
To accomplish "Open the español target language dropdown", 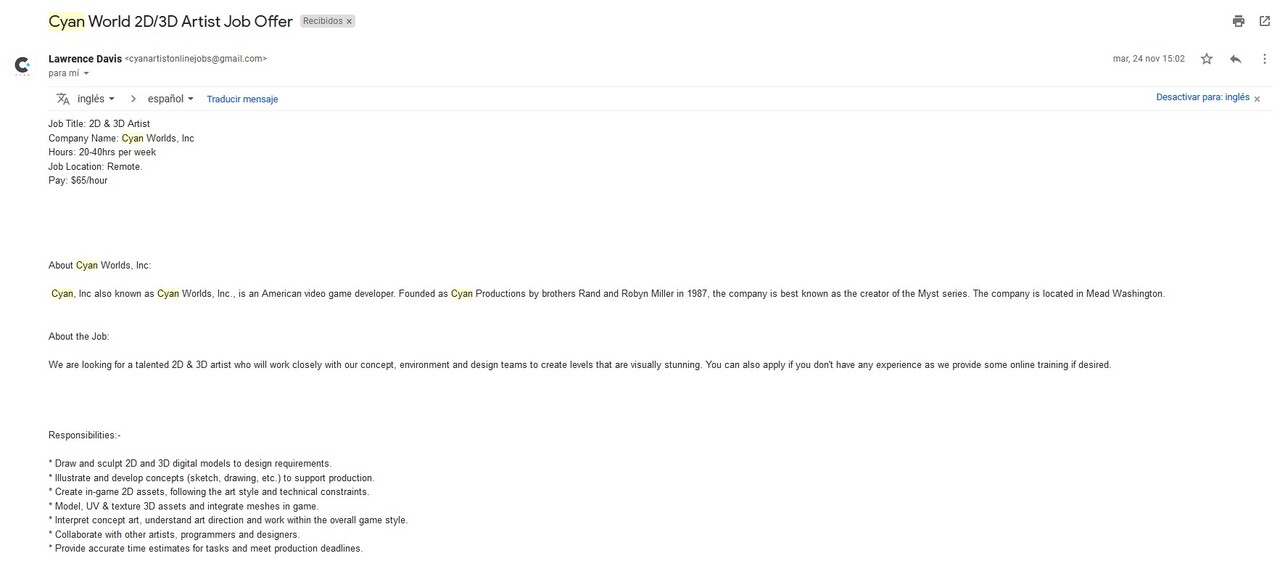I will 171,99.
